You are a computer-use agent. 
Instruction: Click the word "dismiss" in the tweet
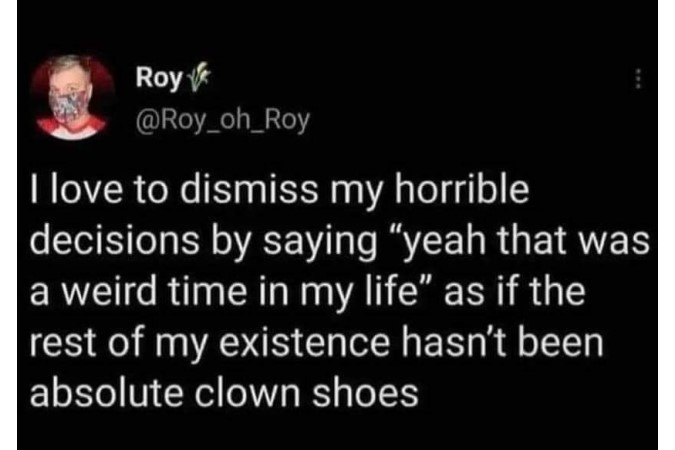pos(249,190)
